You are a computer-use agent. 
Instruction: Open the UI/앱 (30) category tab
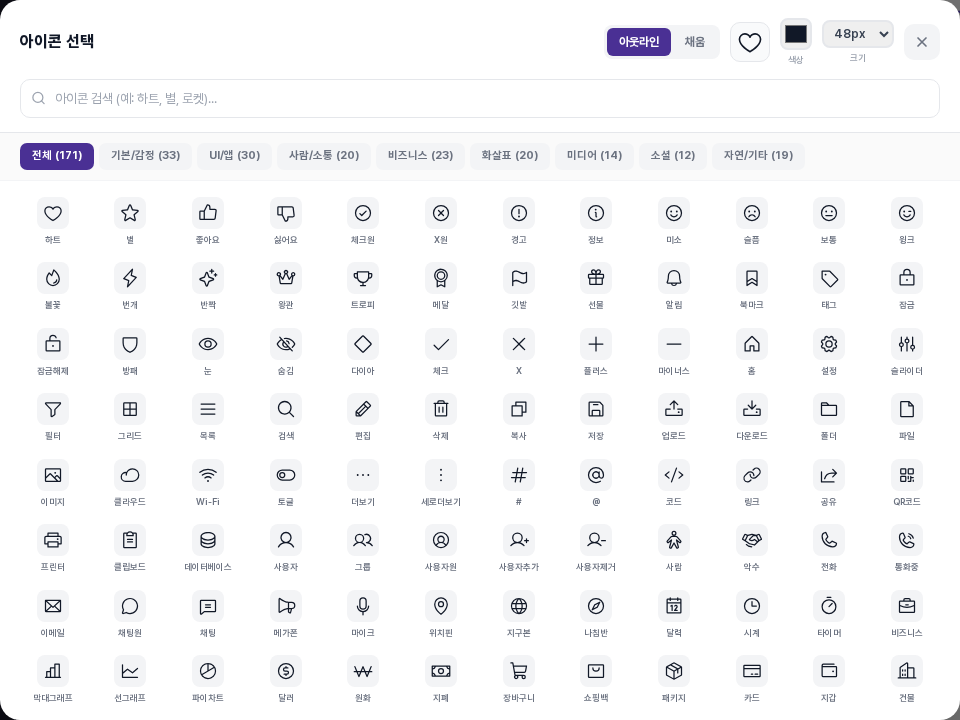pos(234,156)
